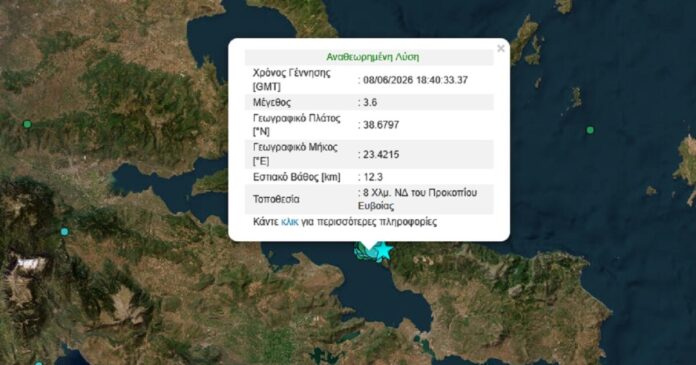Click the 'Γεωγραφικό Πλάτος [°N]' label
This screenshot has height=365, width=696.
click(x=297, y=125)
